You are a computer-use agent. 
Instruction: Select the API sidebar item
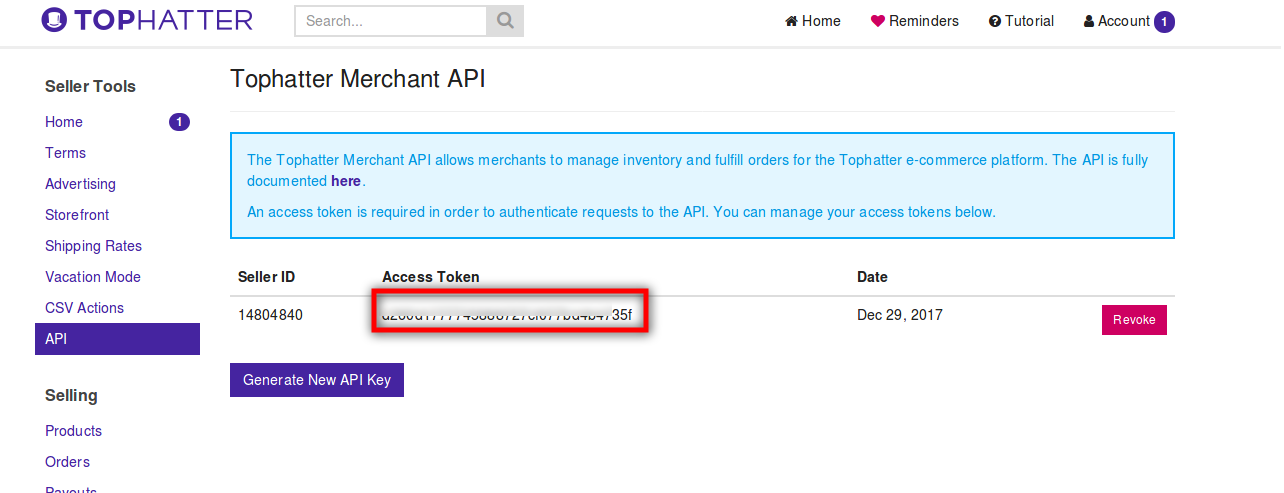(x=117, y=339)
